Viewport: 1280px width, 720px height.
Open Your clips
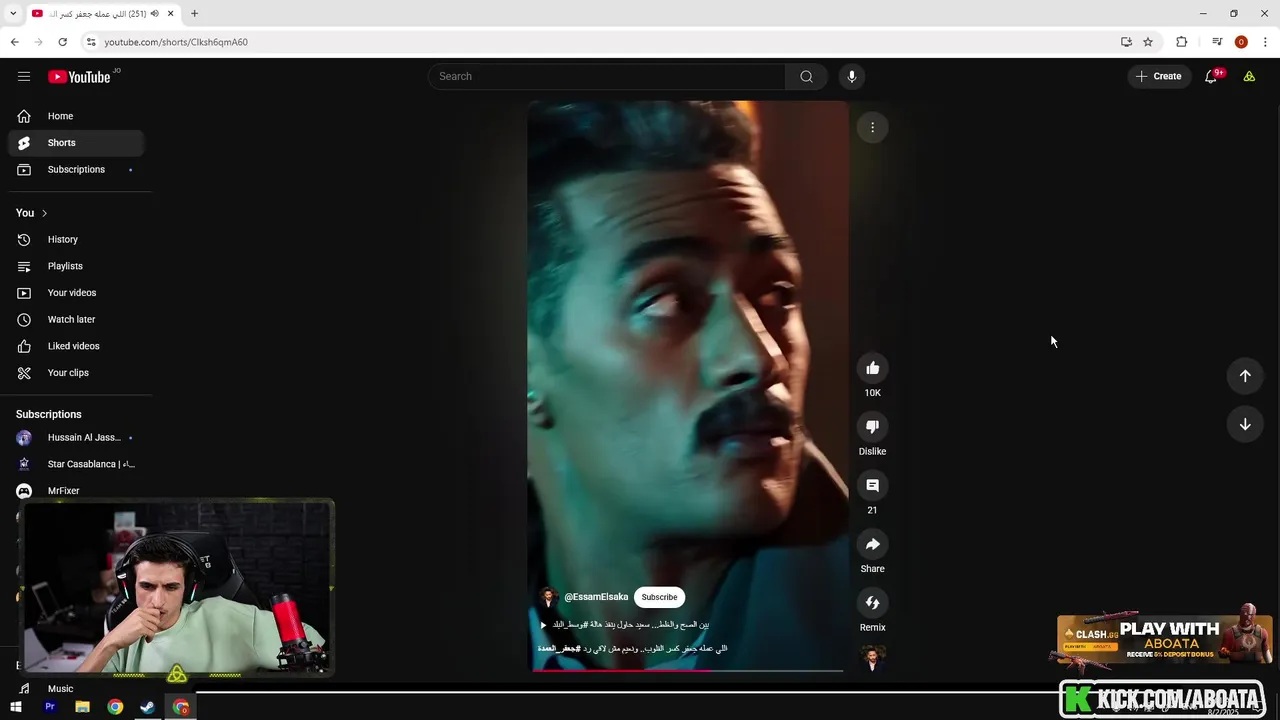coord(76,373)
